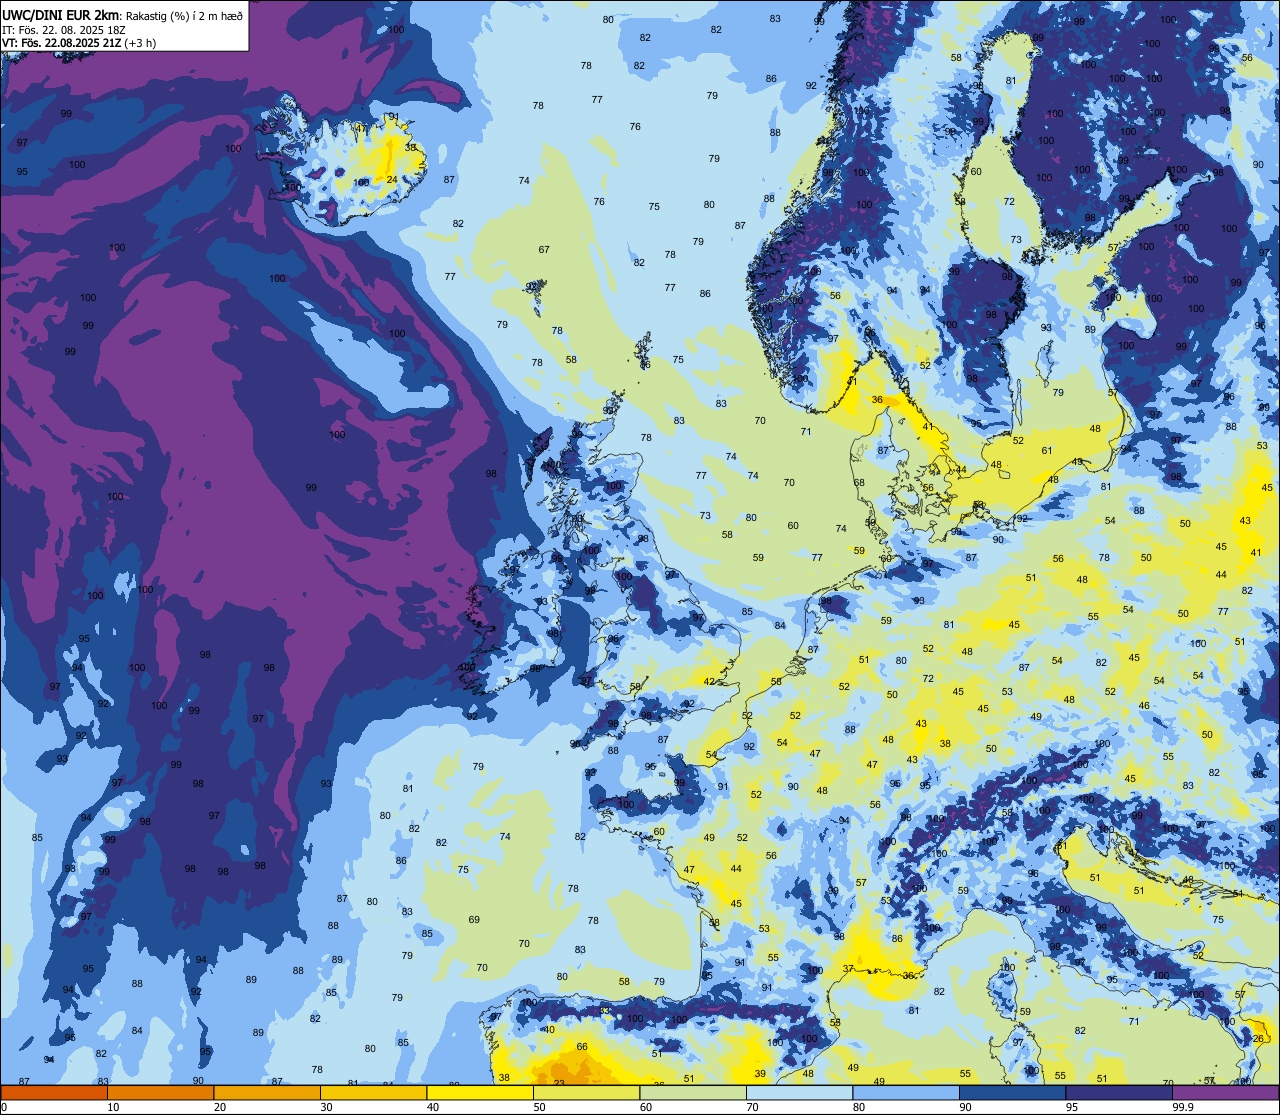Screen dimensions: 1280x1115
Task: Click the legend label '99.9'
Action: click(1184, 1107)
